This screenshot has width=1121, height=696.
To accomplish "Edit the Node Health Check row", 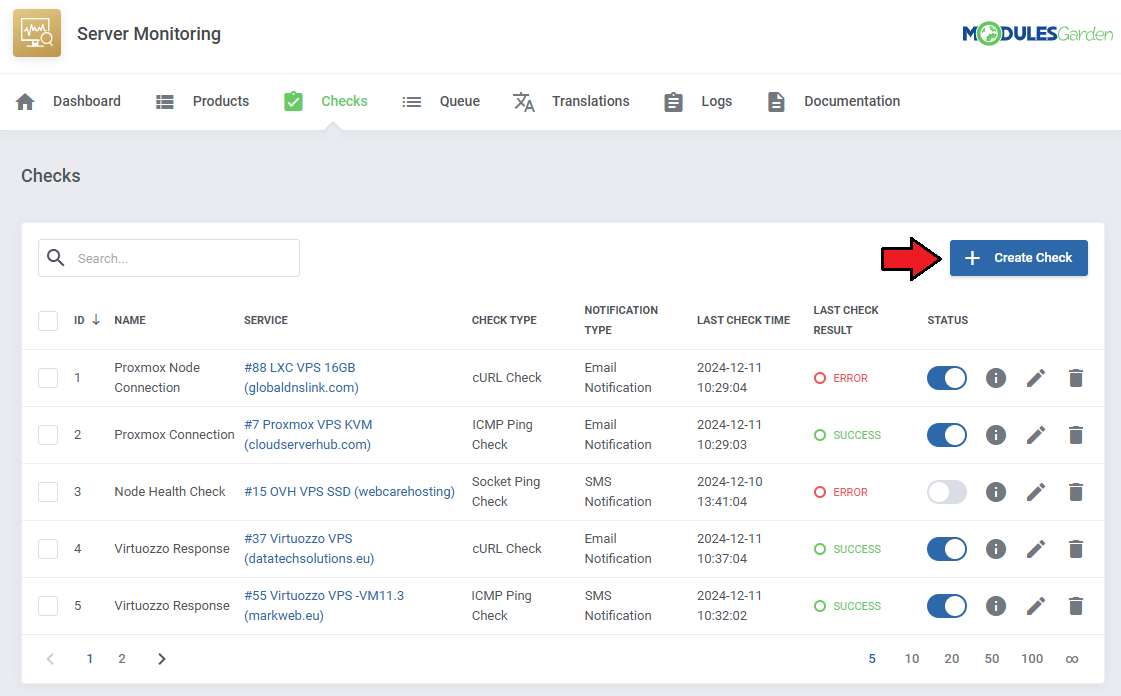I will 1036,492.
